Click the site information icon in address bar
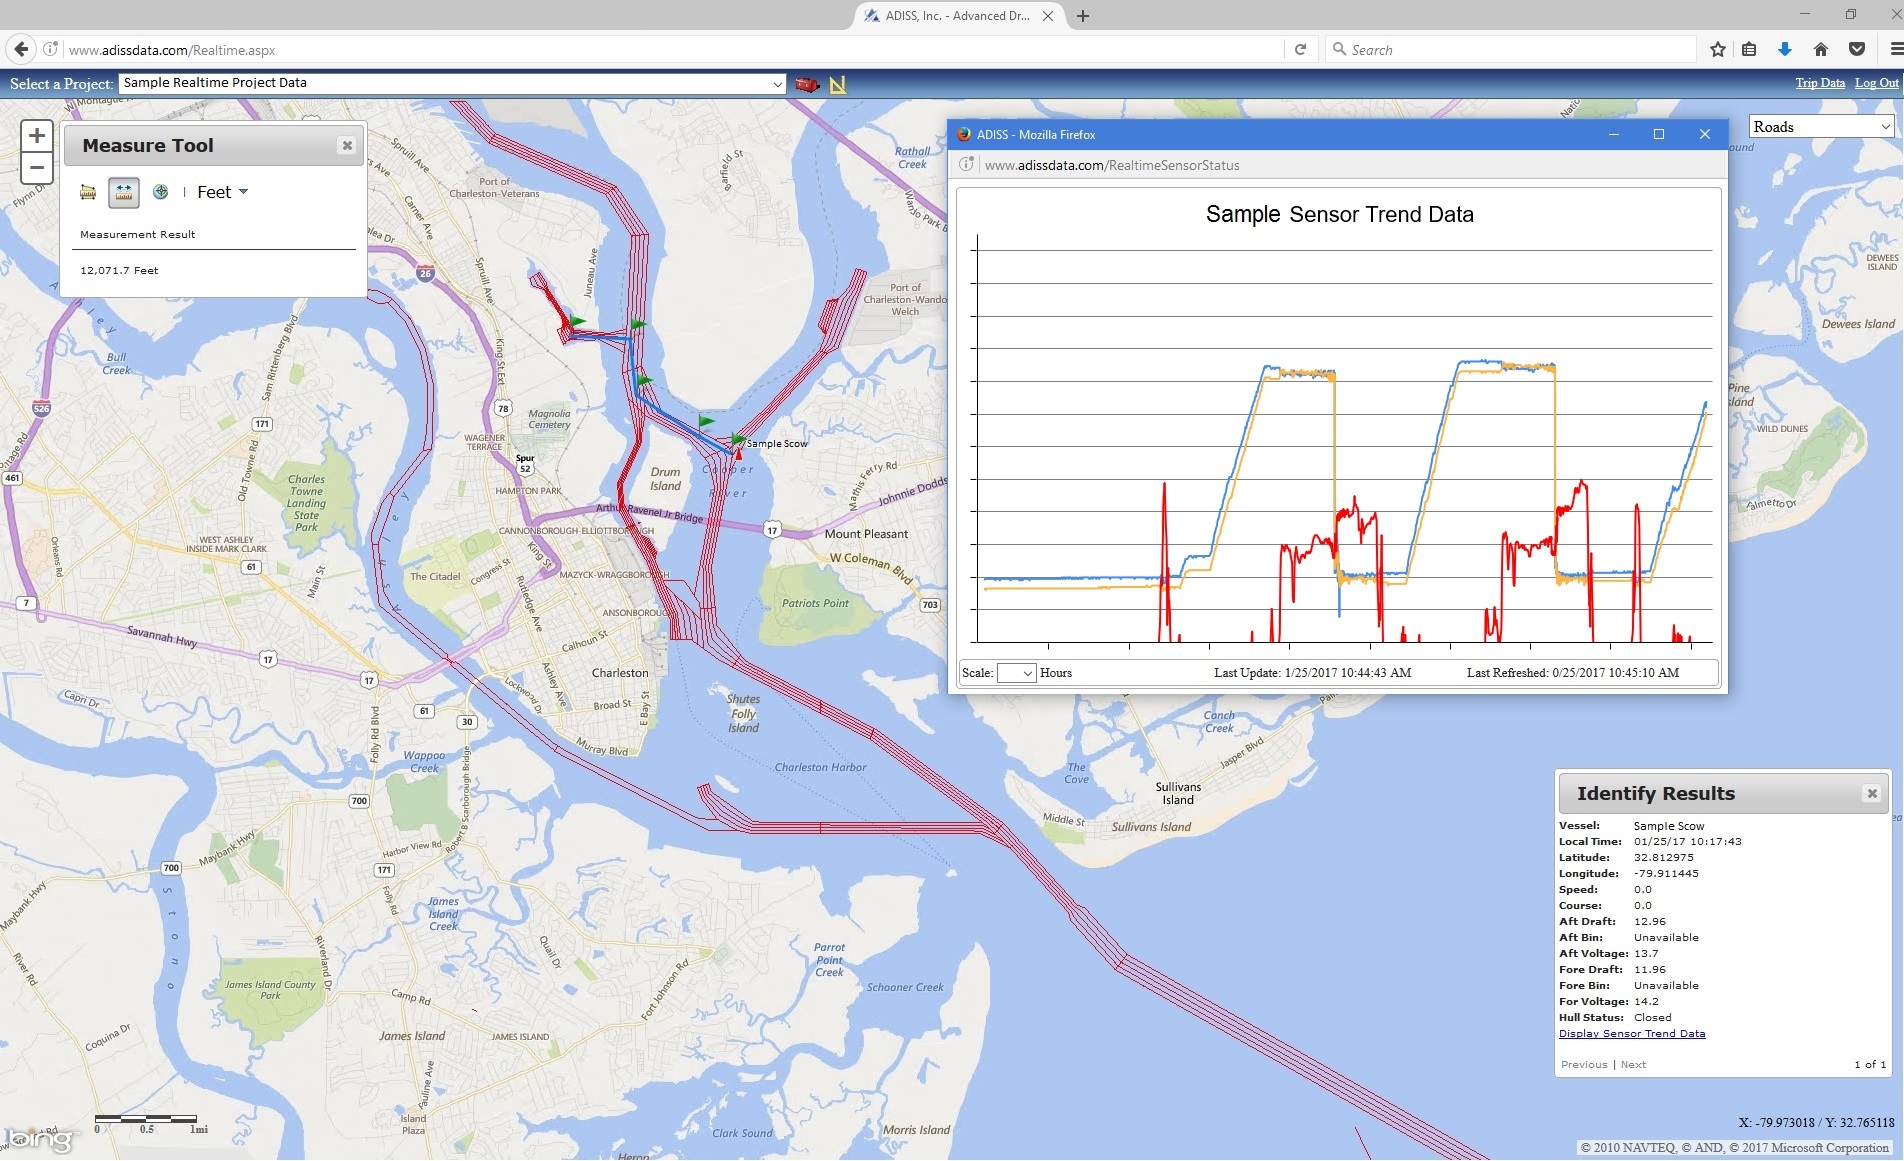The height and width of the screenshot is (1161, 1904). 51,49
